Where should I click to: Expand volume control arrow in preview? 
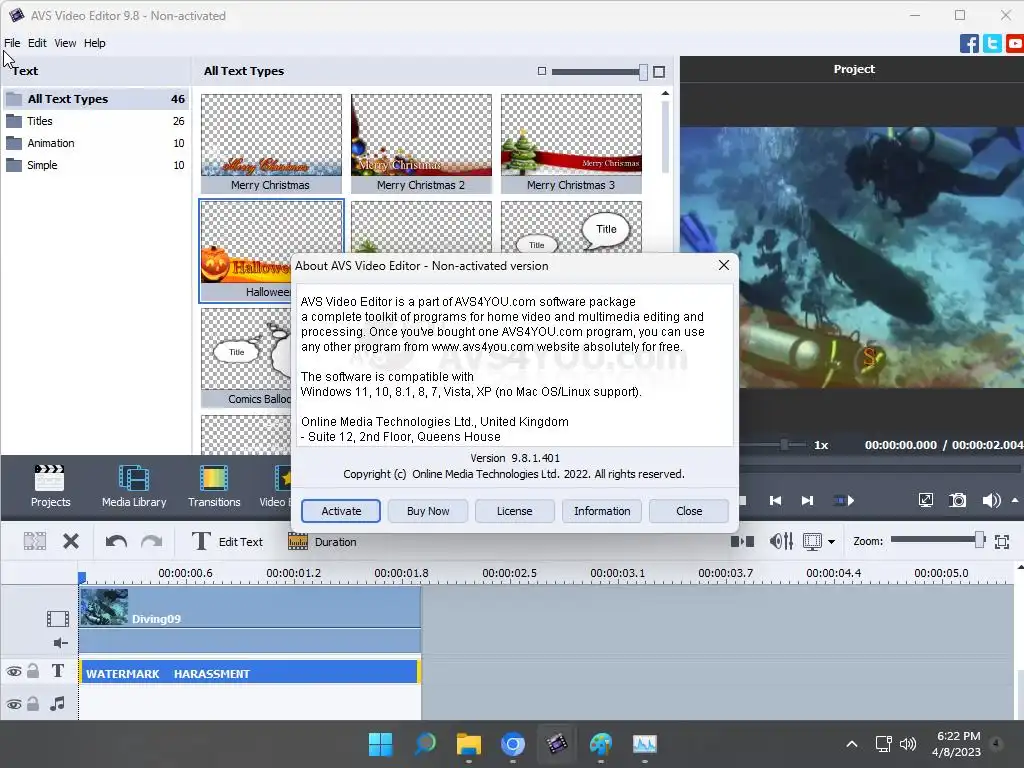(1015, 500)
